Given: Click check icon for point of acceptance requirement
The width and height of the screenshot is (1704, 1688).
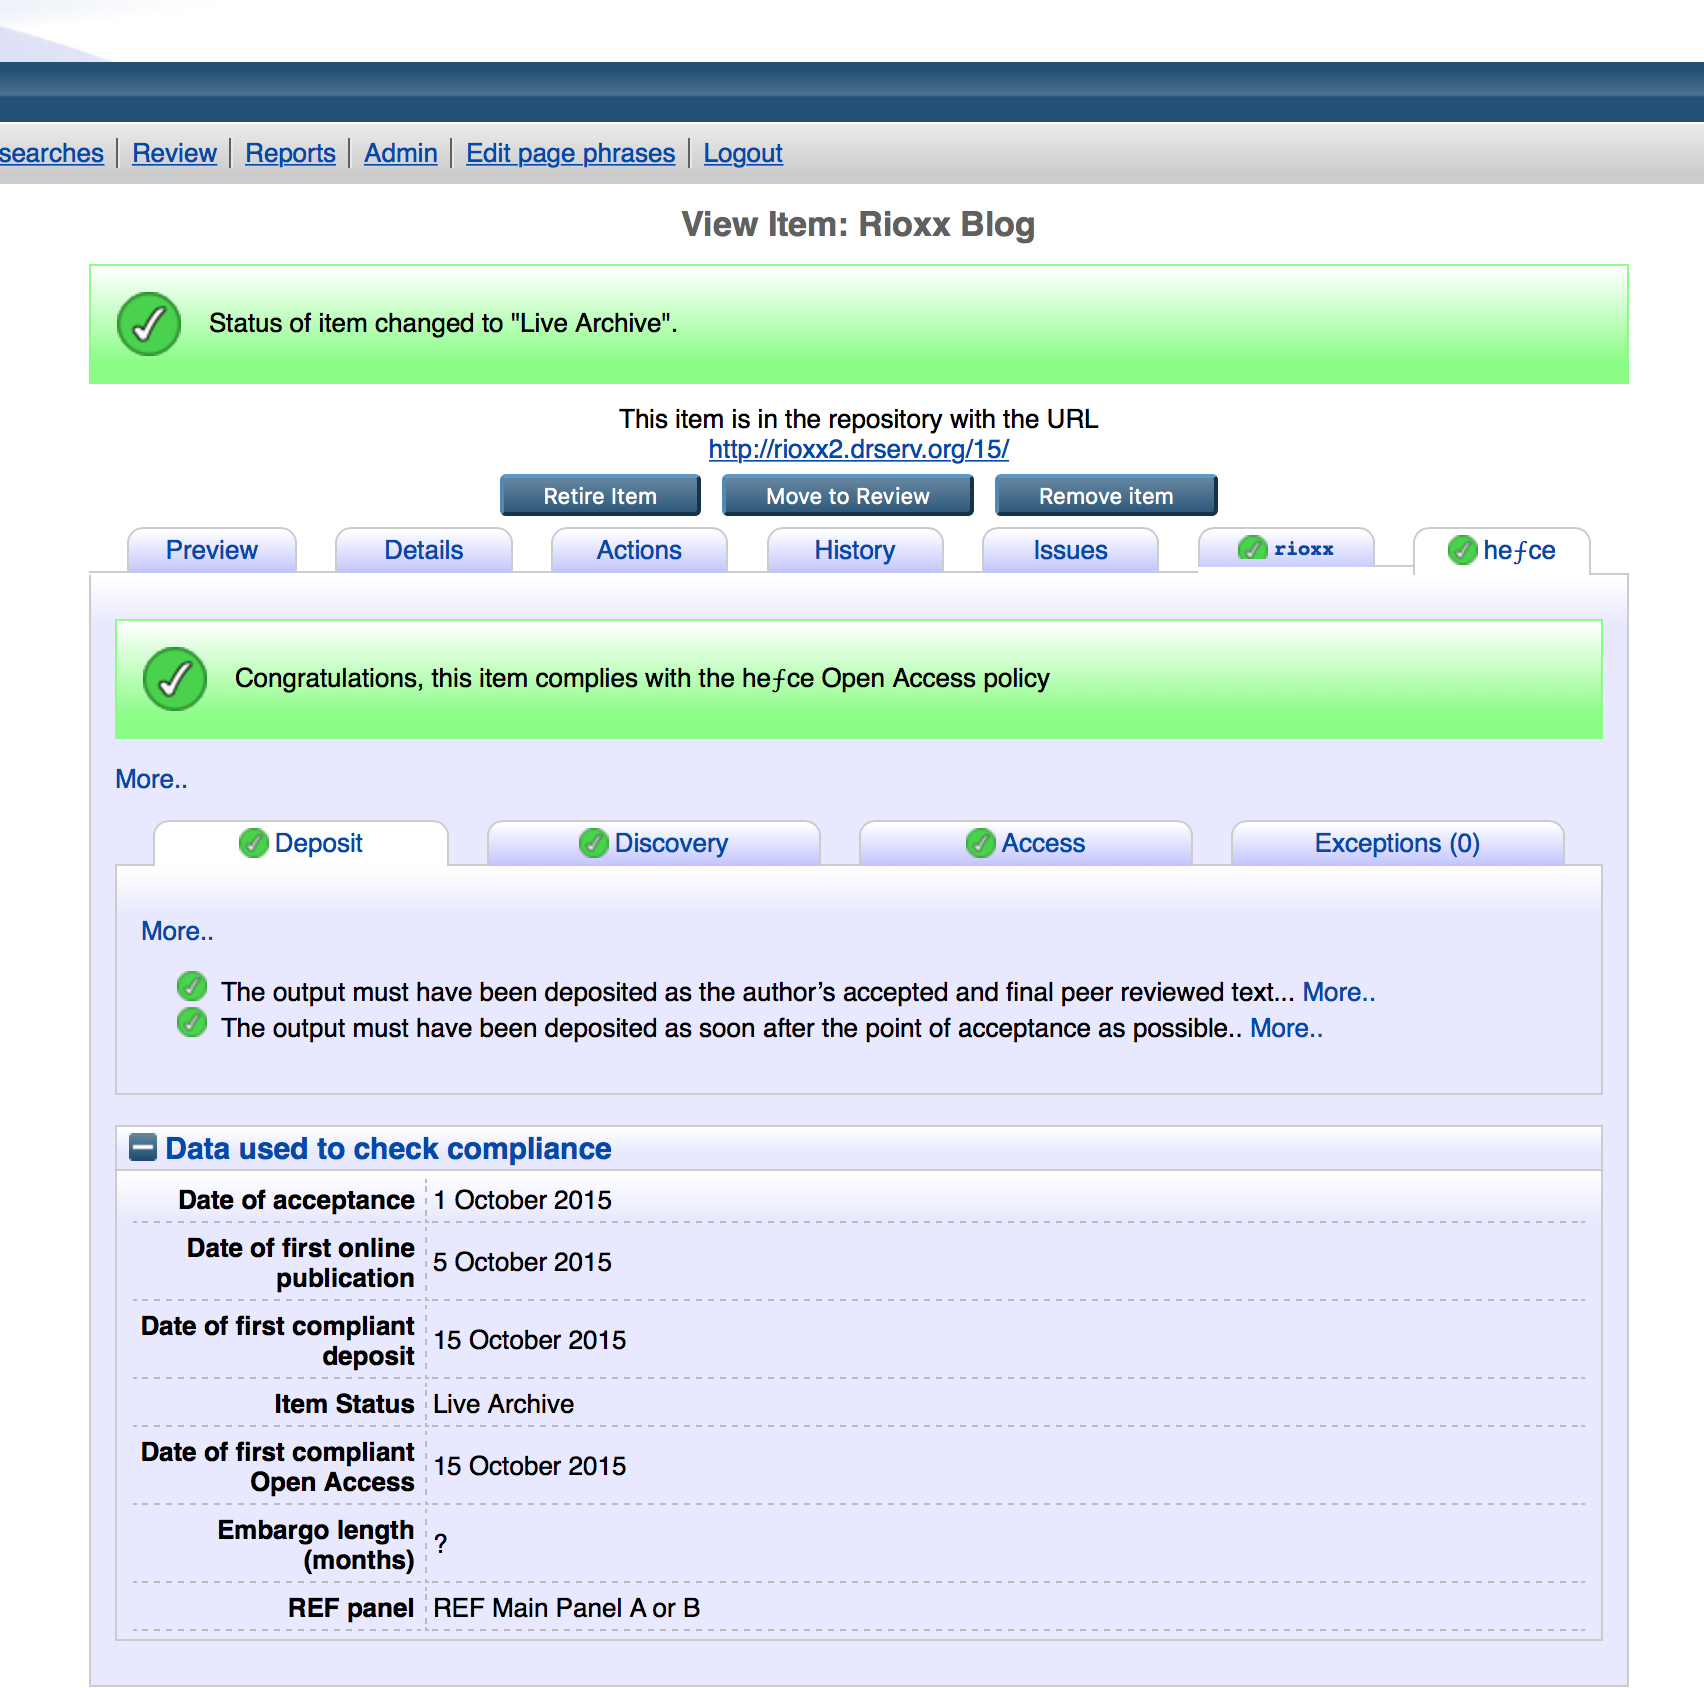Looking at the screenshot, I should pyautogui.click(x=192, y=1023).
